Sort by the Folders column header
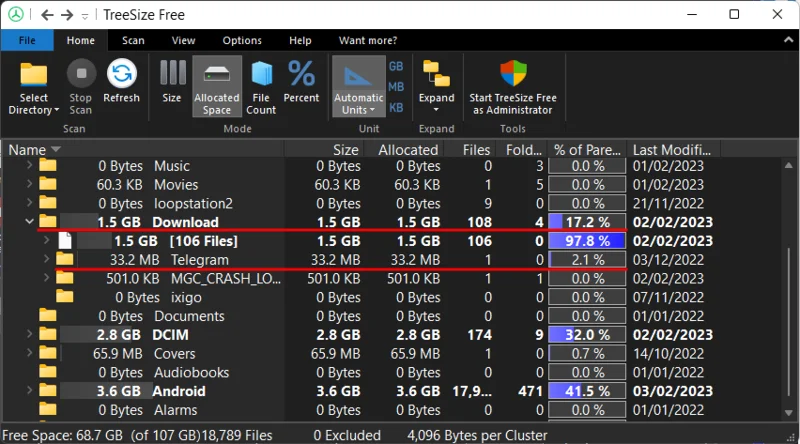 (x=521, y=150)
